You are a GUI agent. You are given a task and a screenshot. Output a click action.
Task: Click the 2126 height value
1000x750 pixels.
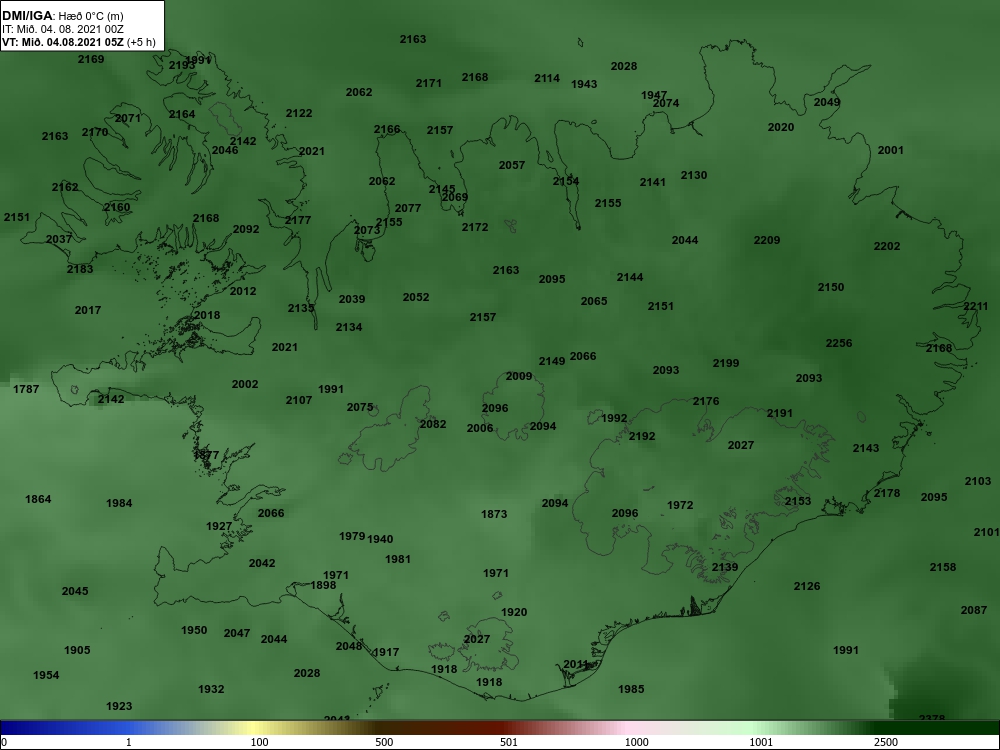click(x=807, y=586)
